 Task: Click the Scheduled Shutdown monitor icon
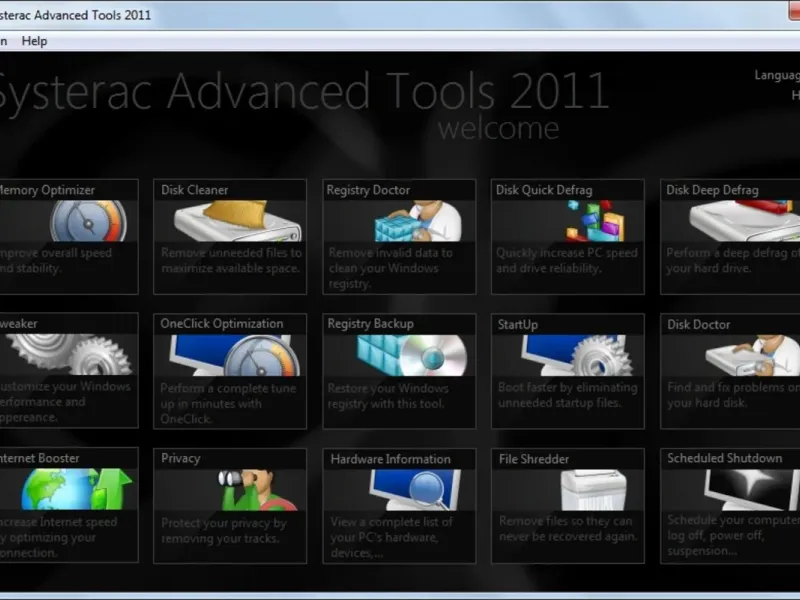[752, 490]
